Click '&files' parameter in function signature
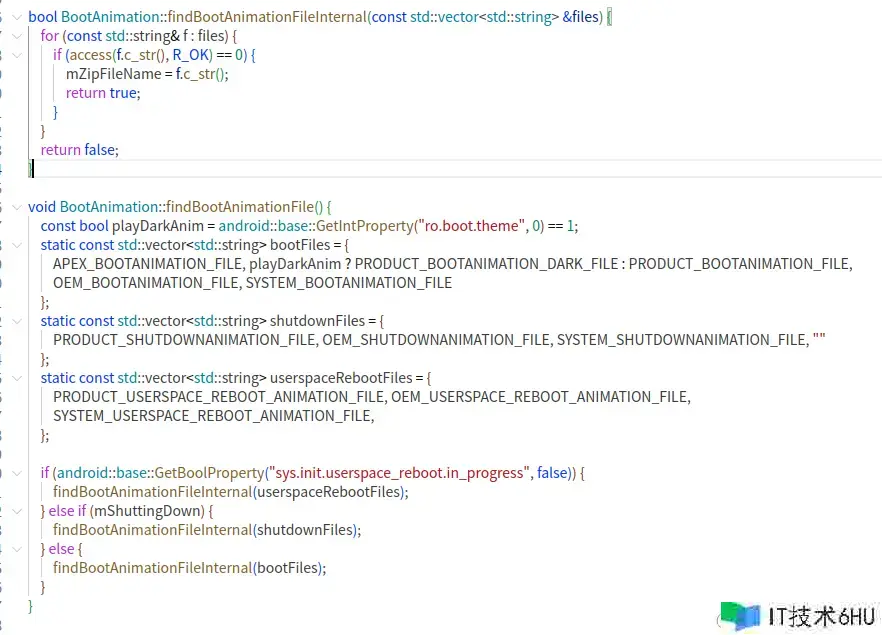Screen dimensions: 882x635 580,17
